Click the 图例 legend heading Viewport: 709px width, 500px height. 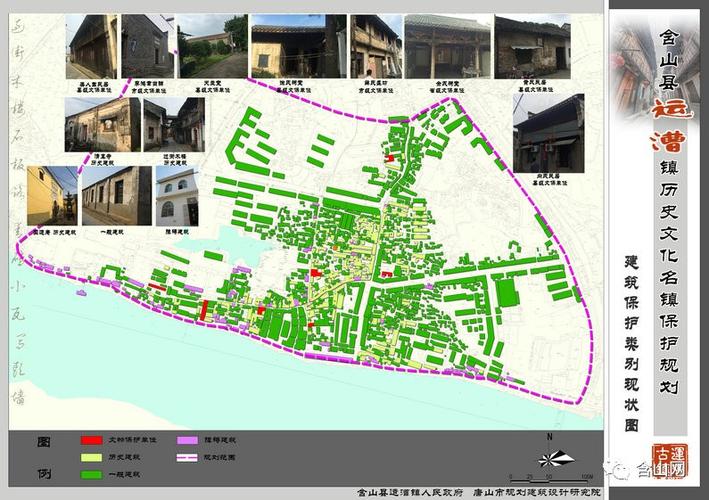pos(44,456)
